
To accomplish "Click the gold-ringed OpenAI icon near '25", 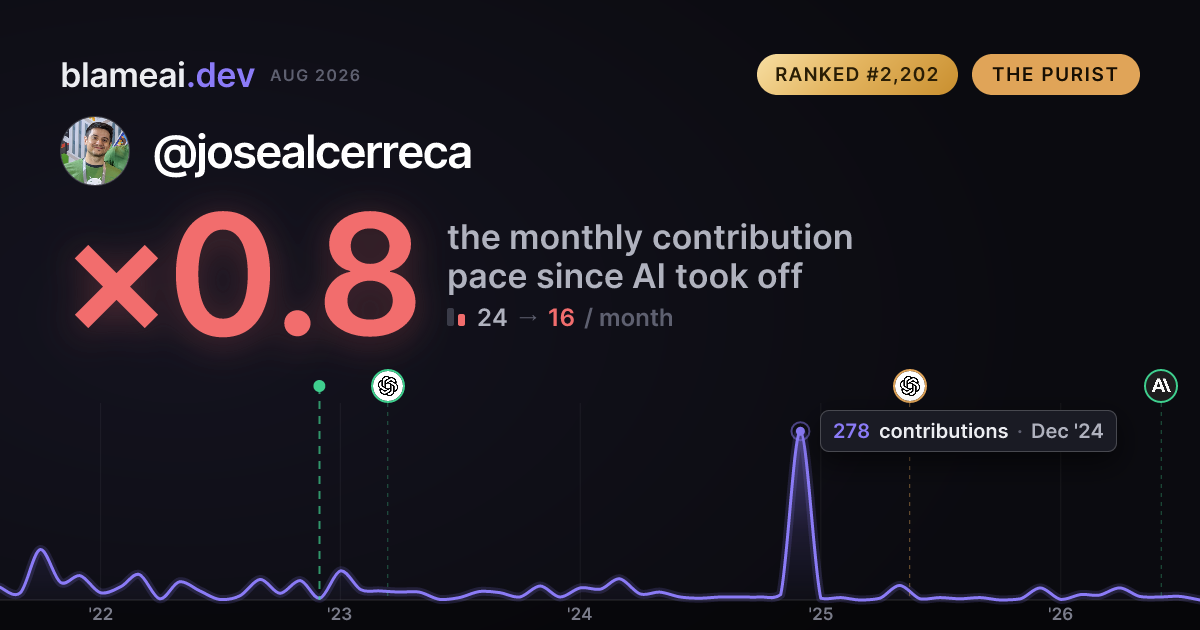I will coord(910,386).
